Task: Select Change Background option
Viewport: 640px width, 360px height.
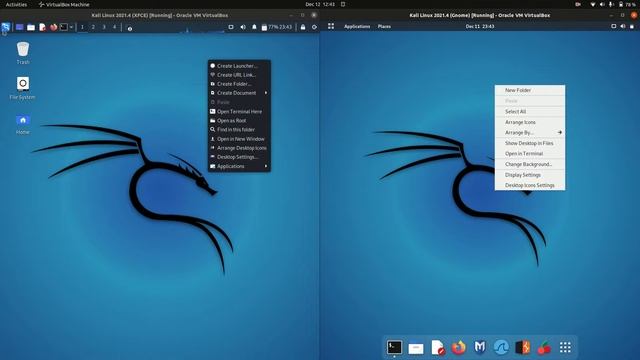Action: 530,164
